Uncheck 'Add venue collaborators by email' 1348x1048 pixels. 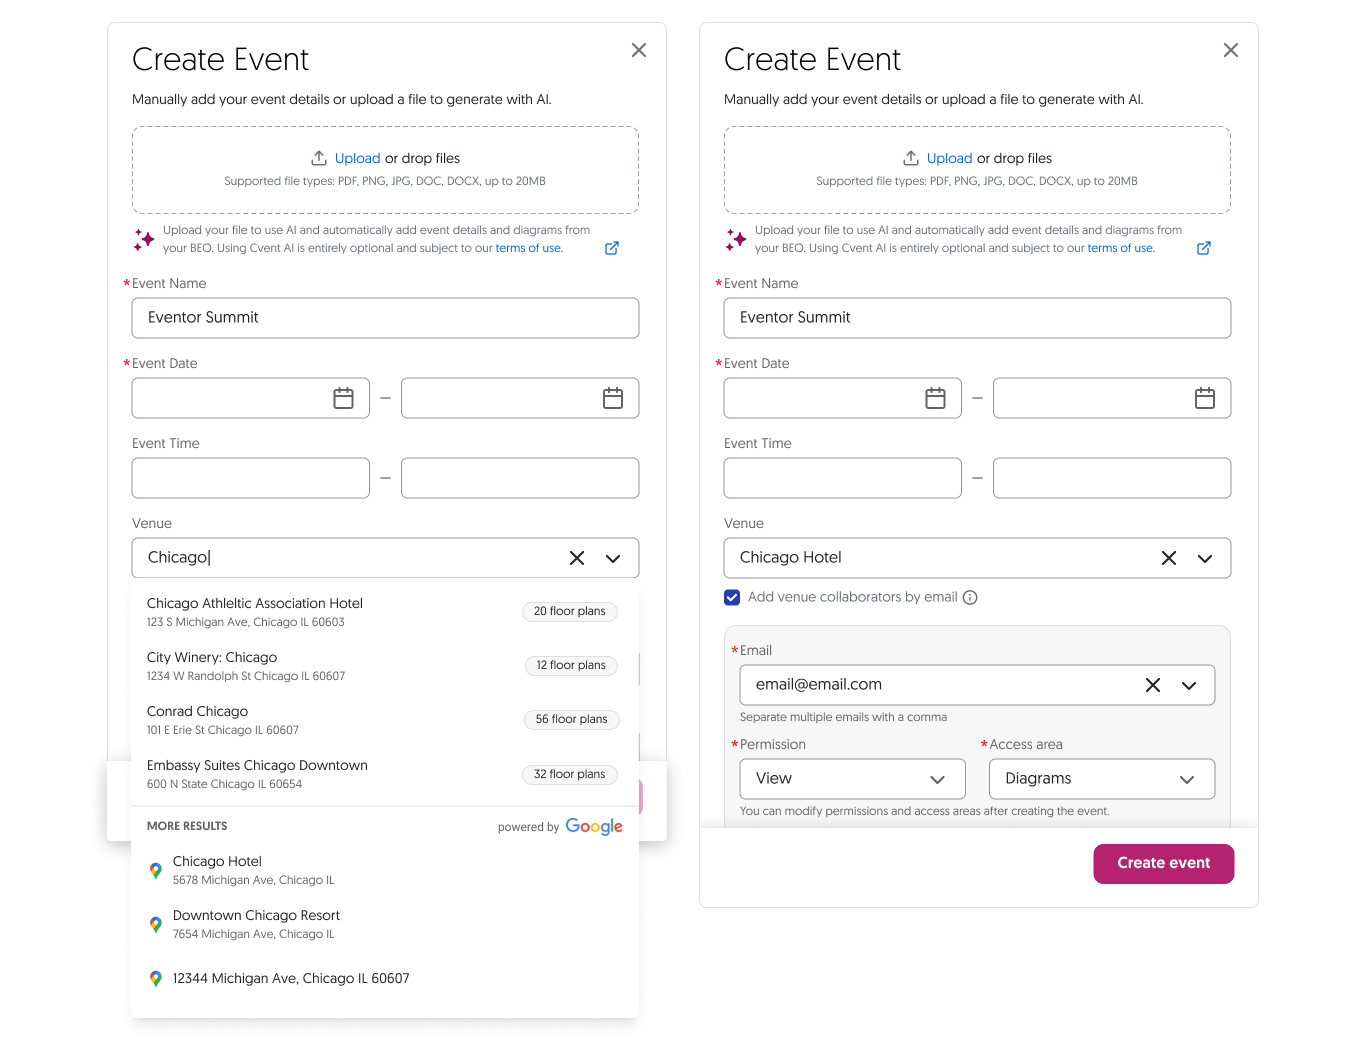732,597
